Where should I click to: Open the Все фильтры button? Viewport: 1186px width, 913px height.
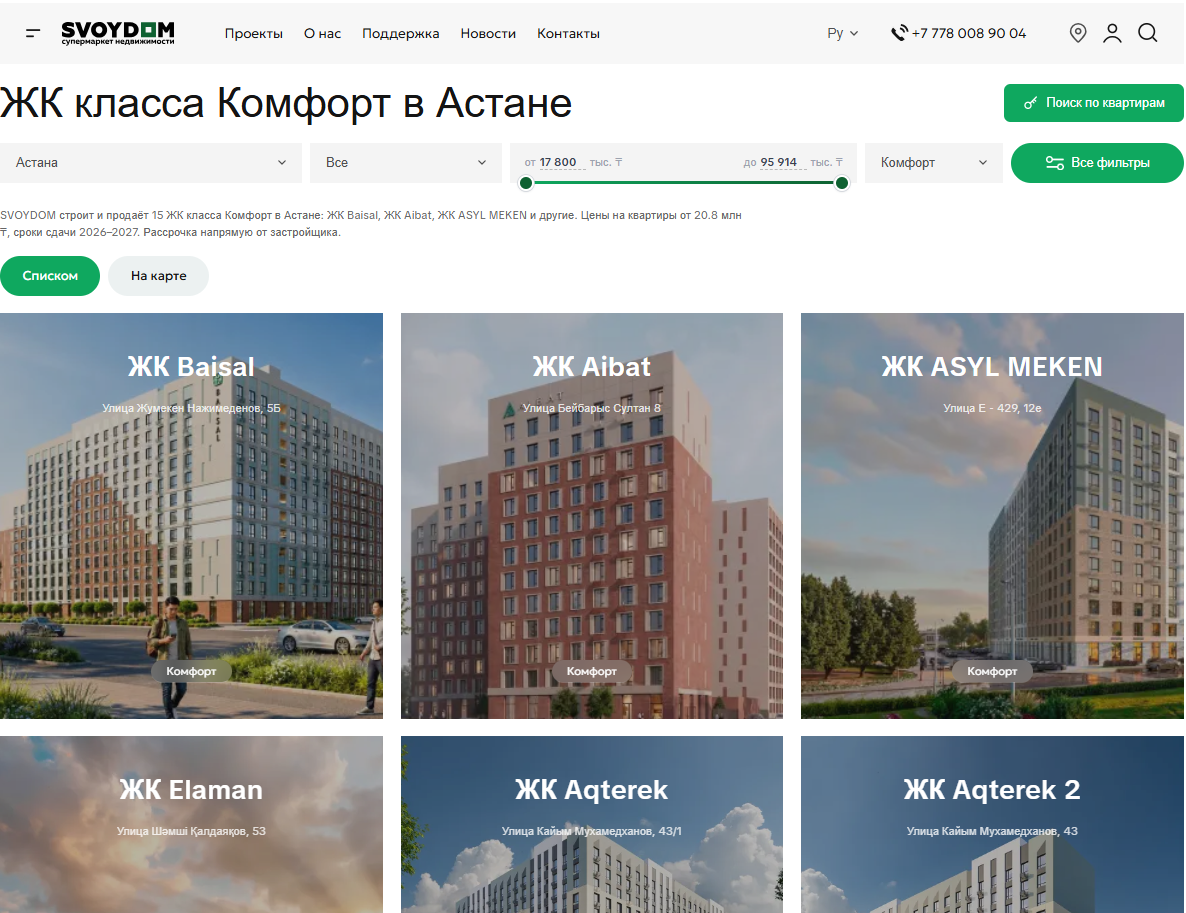pyautogui.click(x=1097, y=163)
